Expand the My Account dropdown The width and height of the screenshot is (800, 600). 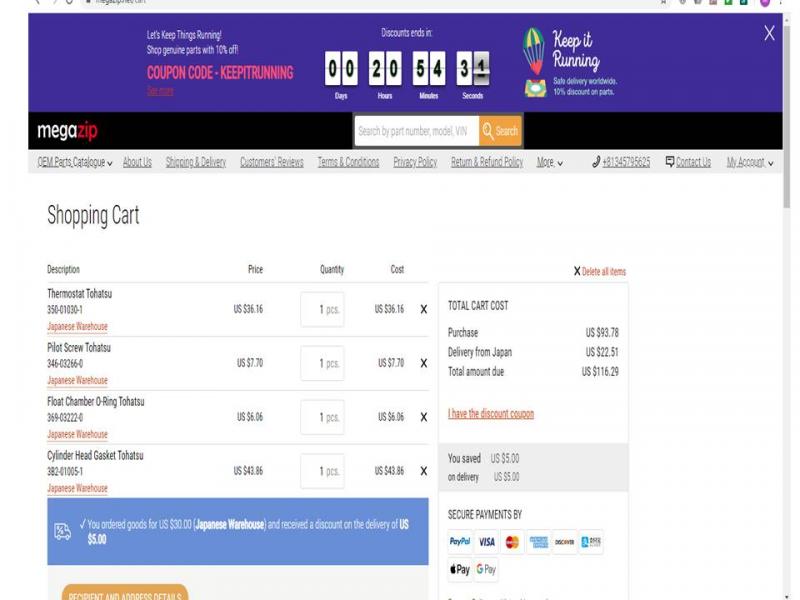(750, 162)
